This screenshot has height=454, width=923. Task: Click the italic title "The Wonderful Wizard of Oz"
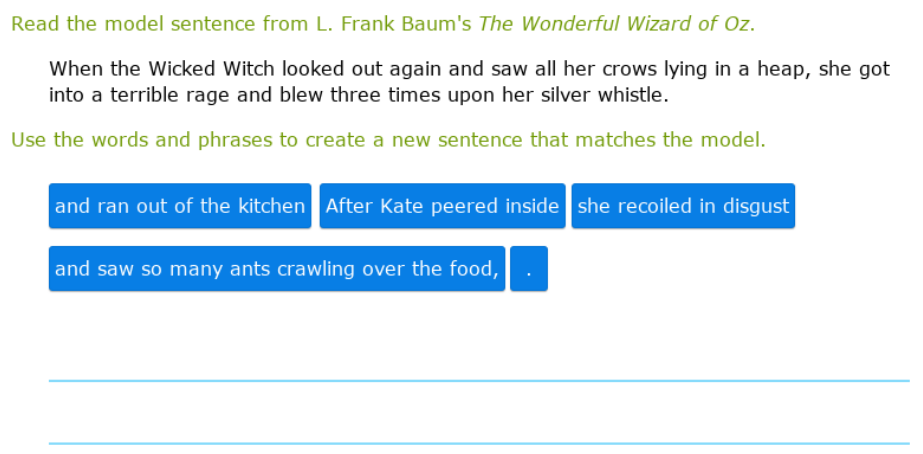pos(614,23)
